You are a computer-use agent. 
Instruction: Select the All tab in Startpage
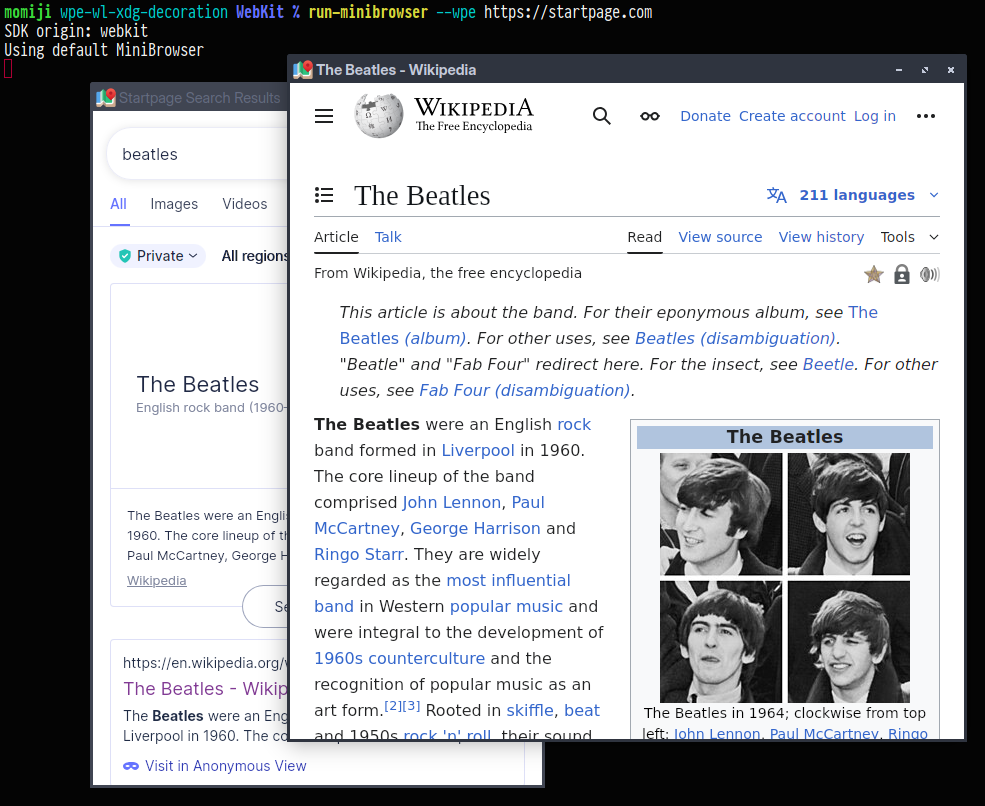[118, 204]
